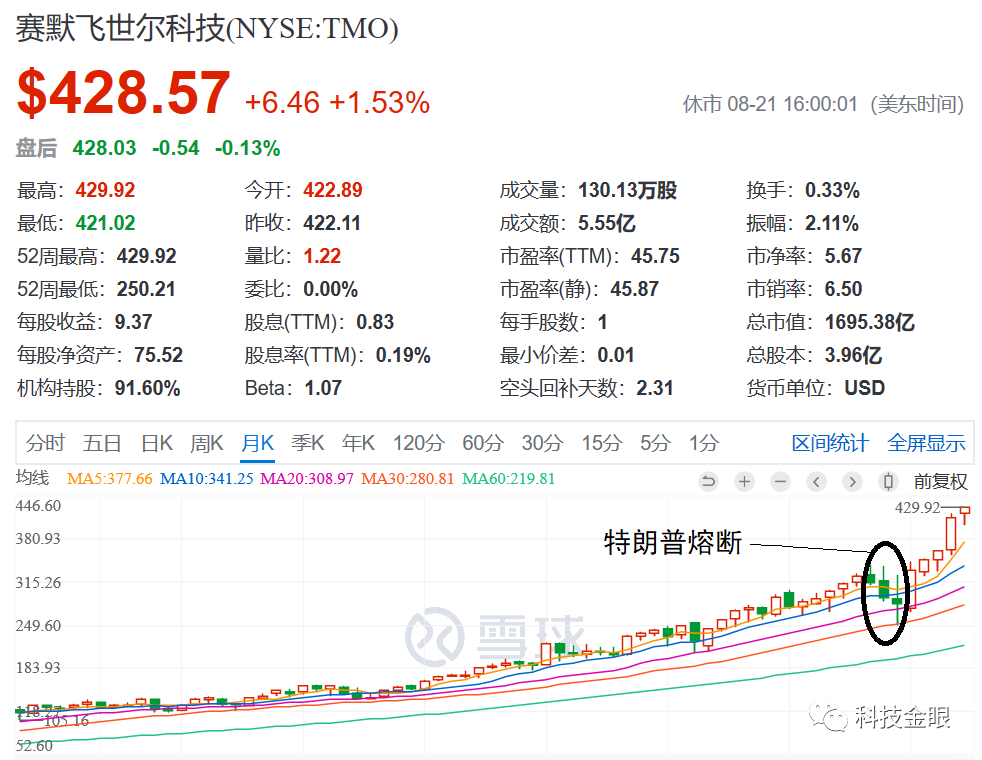Click the 均线 label
The width and height of the screenshot is (982, 760).
pyautogui.click(x=33, y=478)
